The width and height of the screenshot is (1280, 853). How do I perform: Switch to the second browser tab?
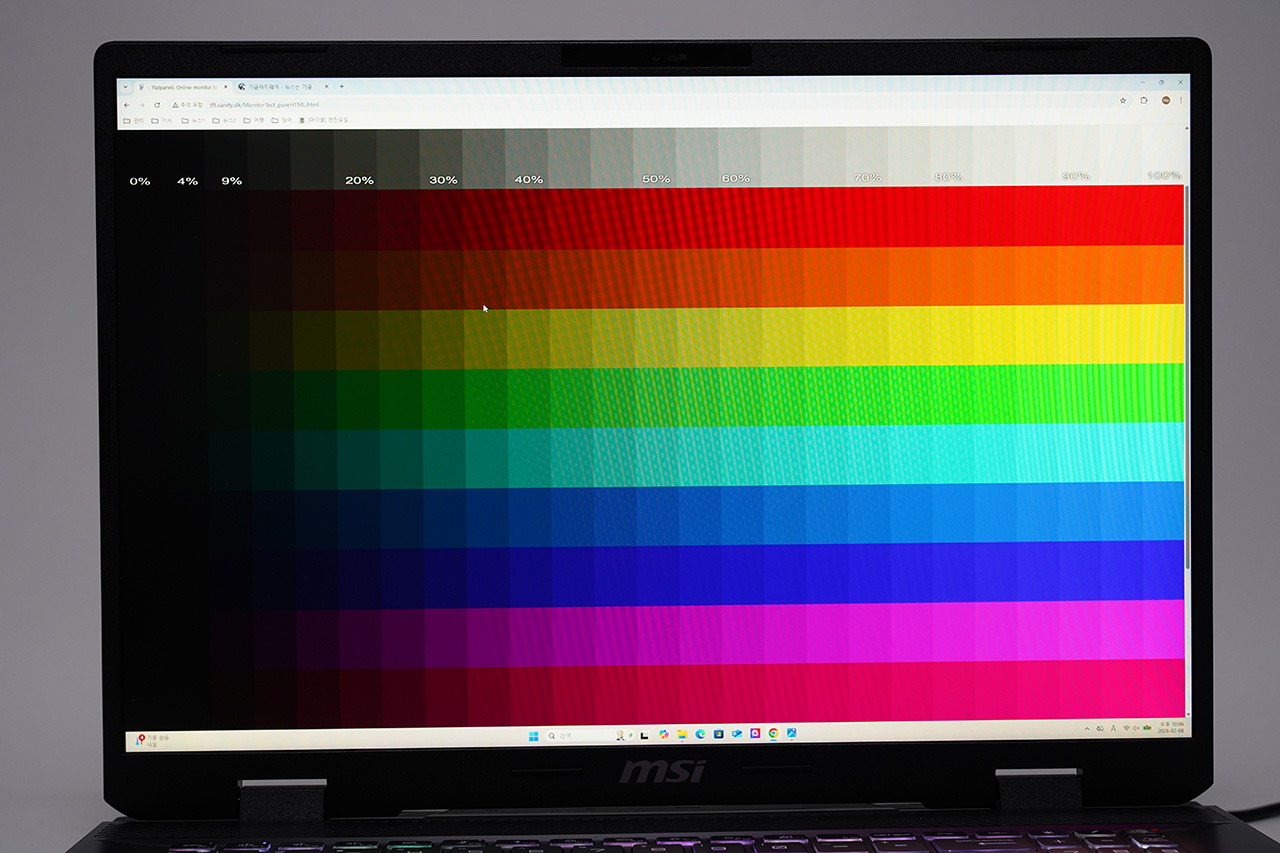point(280,87)
